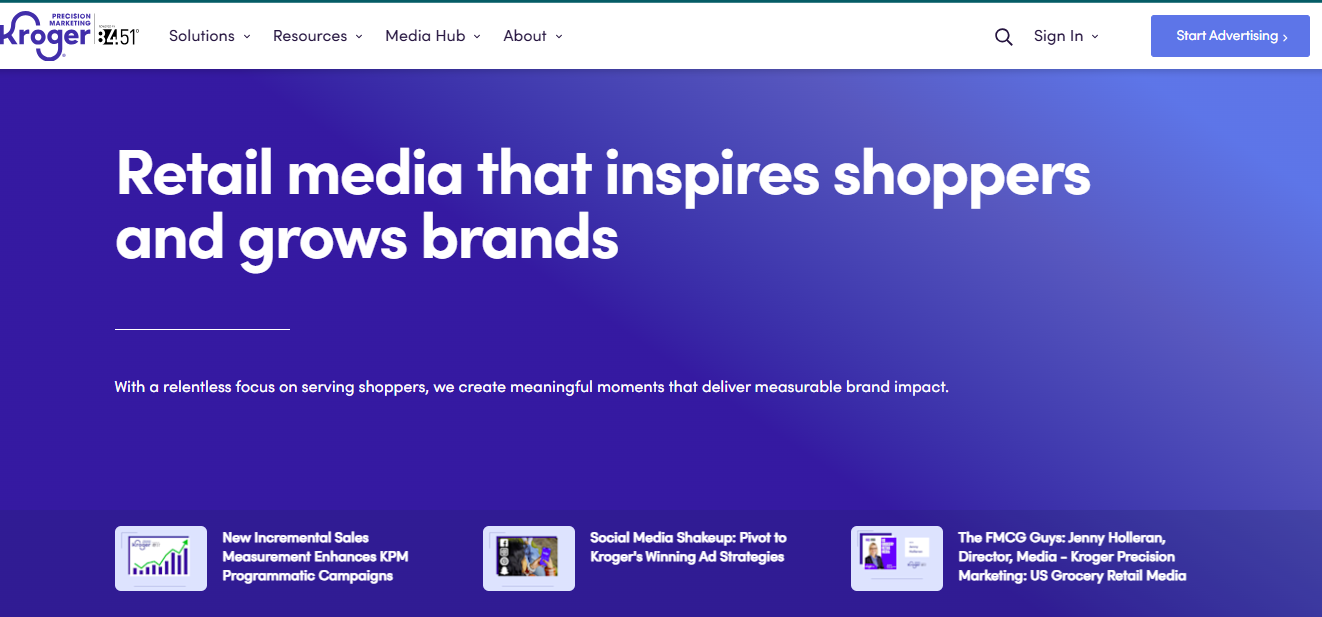Click the Incremental Sales bar chart thumbnail

[161, 558]
